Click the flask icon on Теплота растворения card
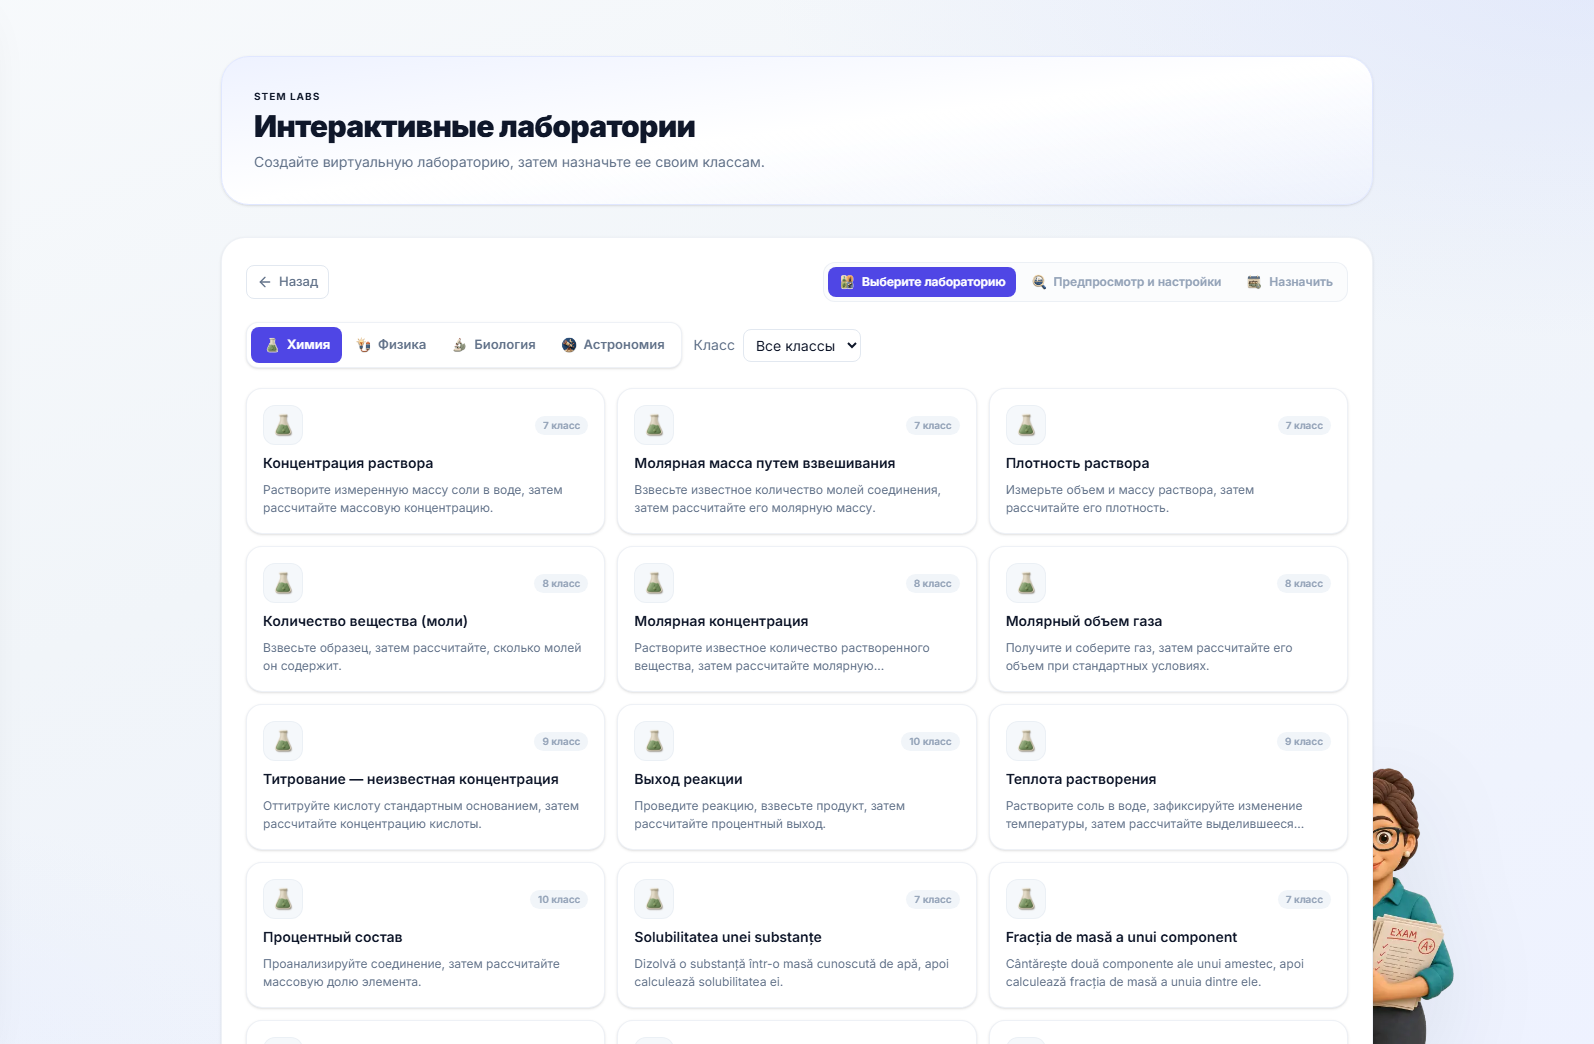 pyautogui.click(x=1026, y=741)
